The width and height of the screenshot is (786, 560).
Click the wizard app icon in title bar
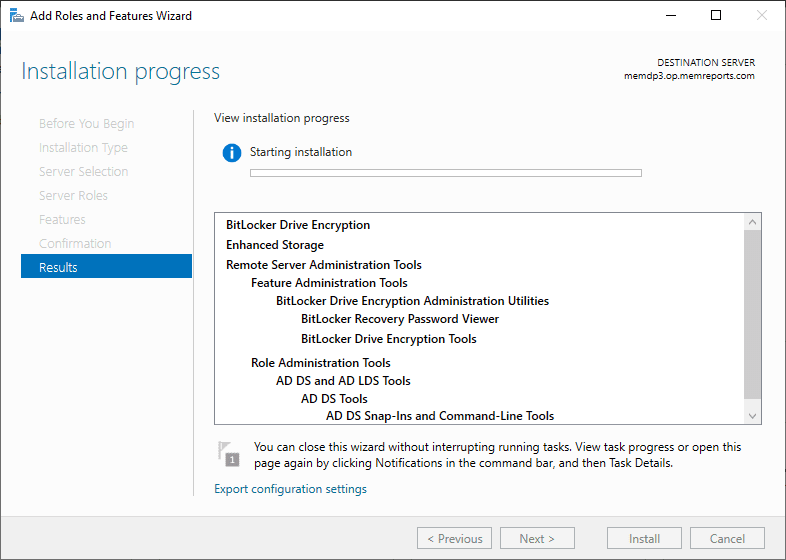(17, 16)
